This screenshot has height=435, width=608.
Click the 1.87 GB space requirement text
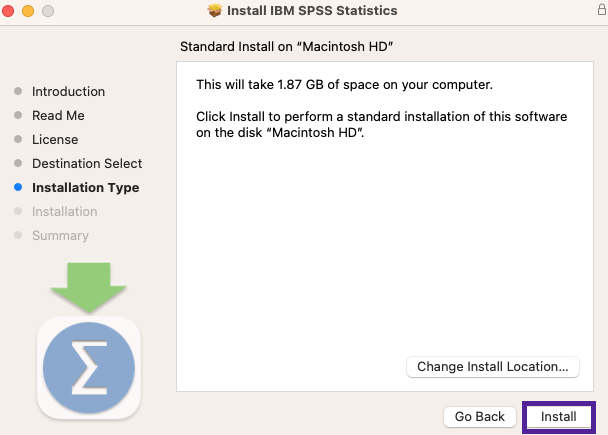pos(344,85)
